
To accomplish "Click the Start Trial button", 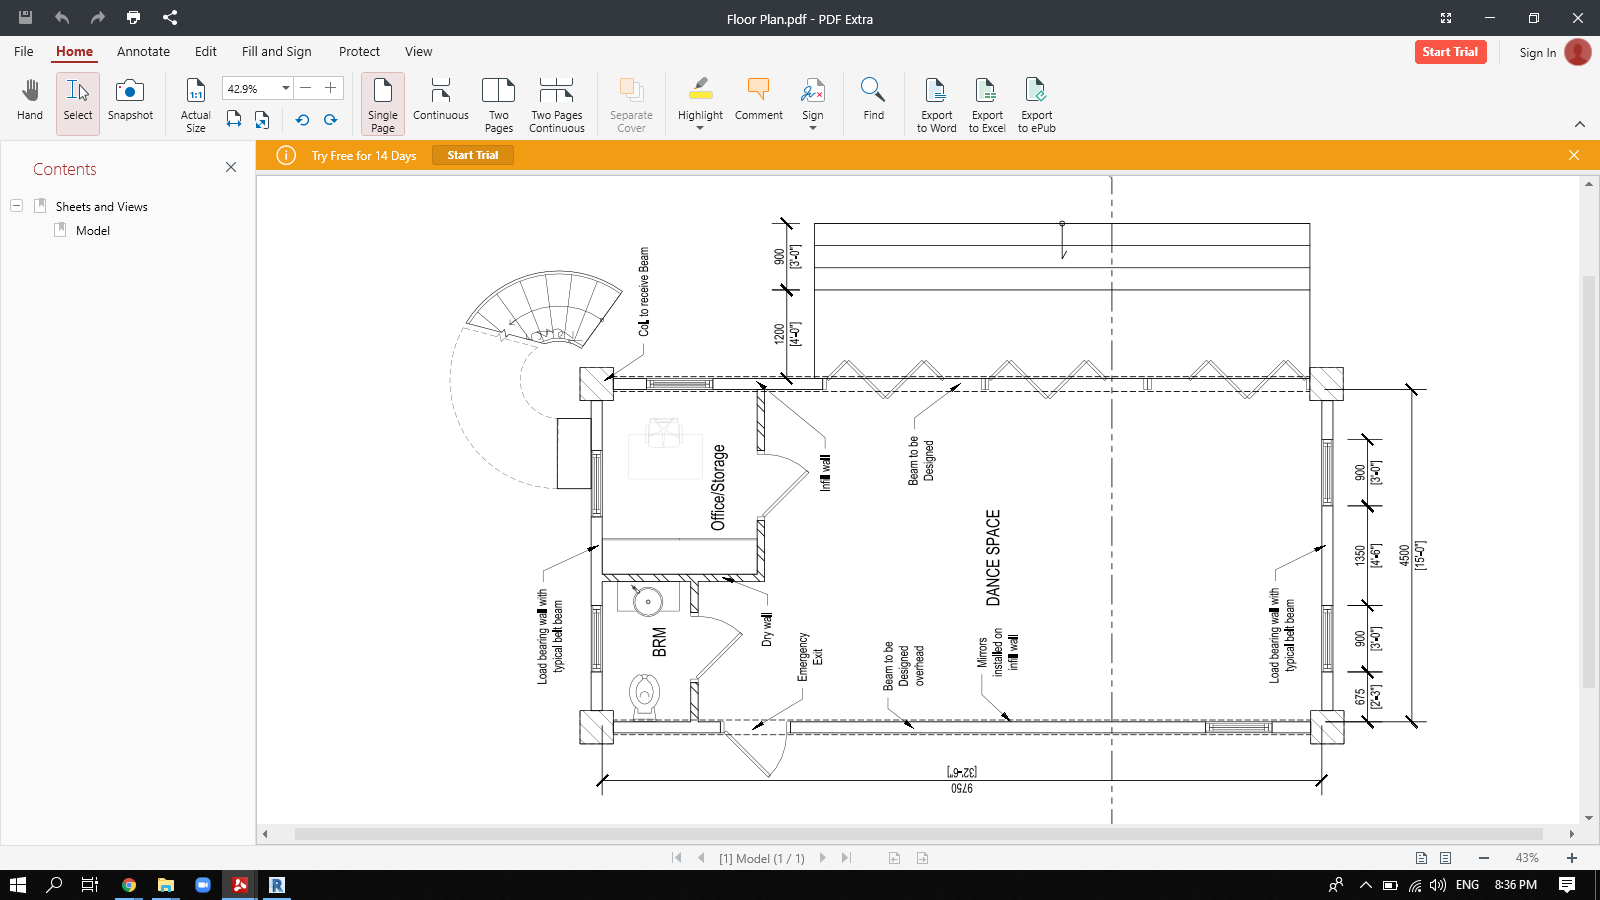I will (1451, 52).
